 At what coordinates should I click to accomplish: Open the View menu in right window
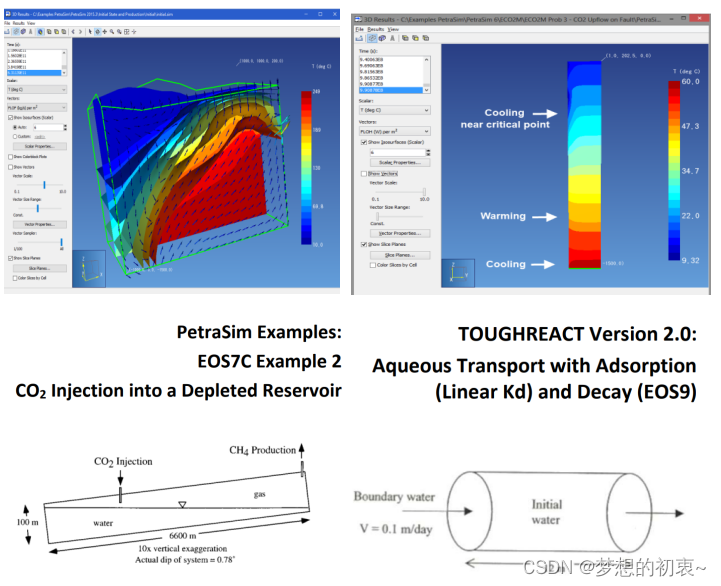[x=393, y=29]
